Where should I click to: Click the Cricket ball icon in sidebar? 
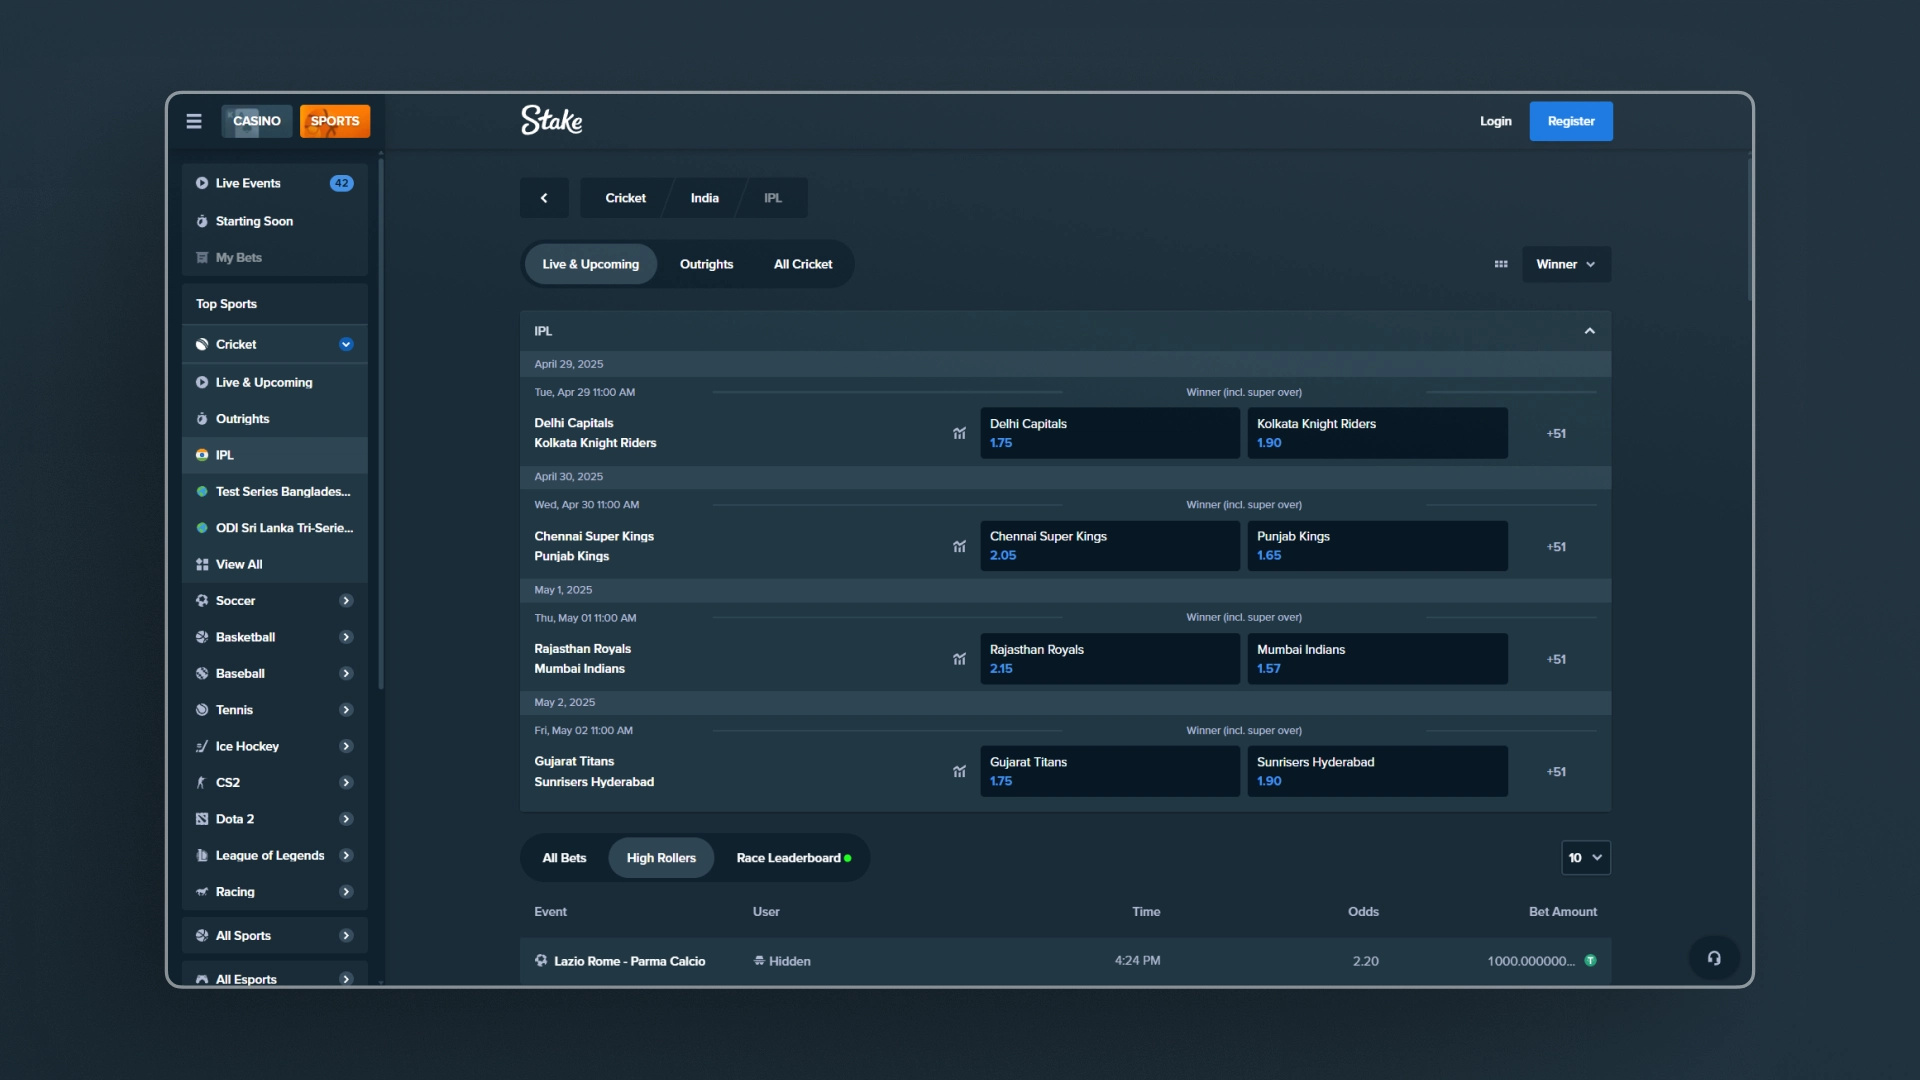202,344
